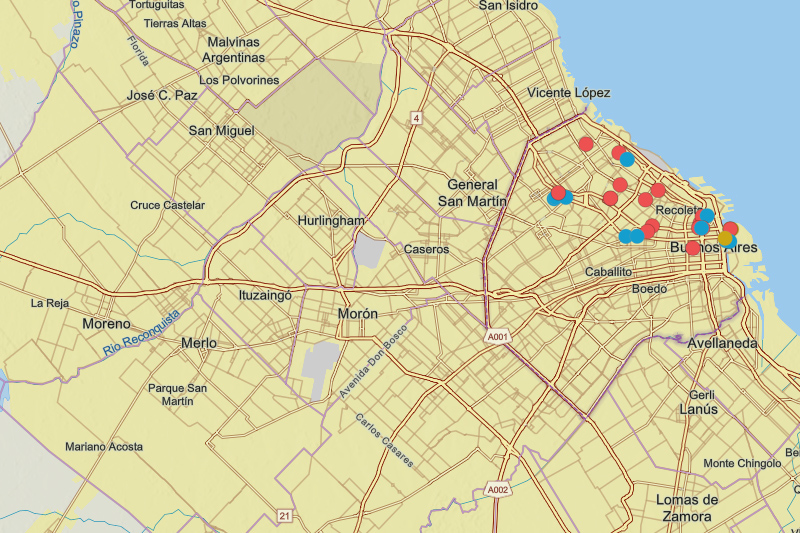Click the yellow marker near Buenos Aires
Viewport: 800px width, 533px height.
coord(726,238)
